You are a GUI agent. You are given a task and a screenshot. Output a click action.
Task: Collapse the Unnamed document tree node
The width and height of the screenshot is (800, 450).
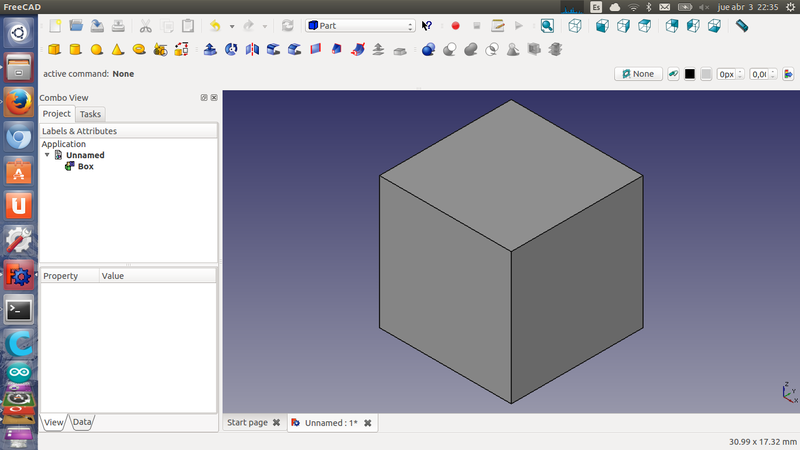(47, 155)
